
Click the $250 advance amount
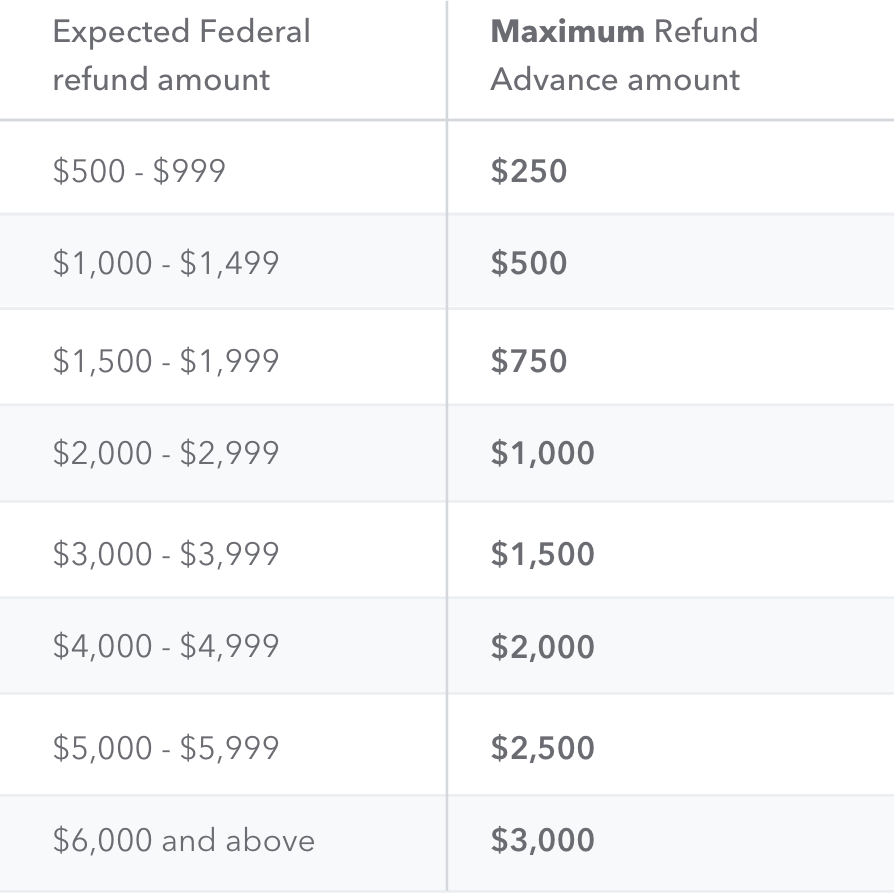[529, 170]
